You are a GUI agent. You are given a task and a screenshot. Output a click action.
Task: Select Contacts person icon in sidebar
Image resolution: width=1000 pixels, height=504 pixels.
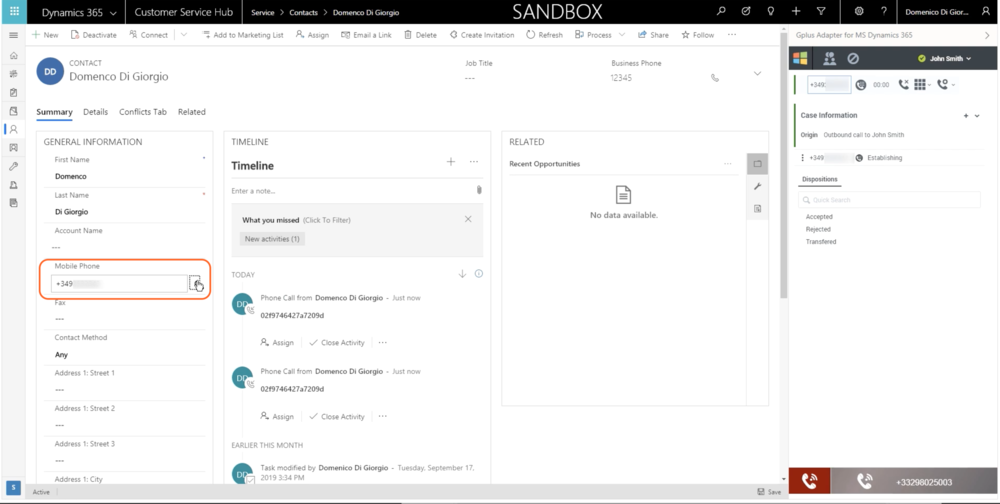[x=13, y=129]
